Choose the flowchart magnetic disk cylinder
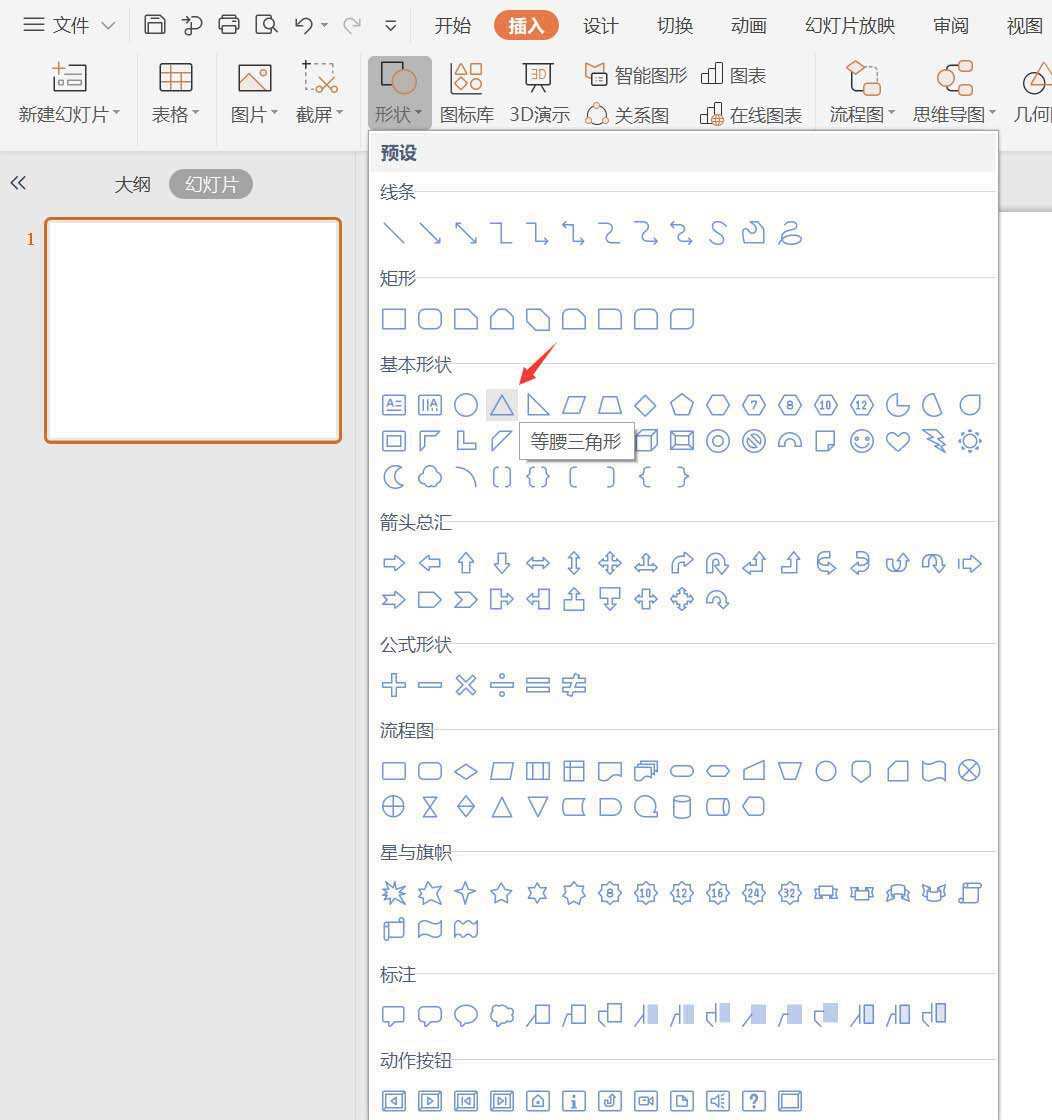The image size is (1052, 1120). [681, 807]
